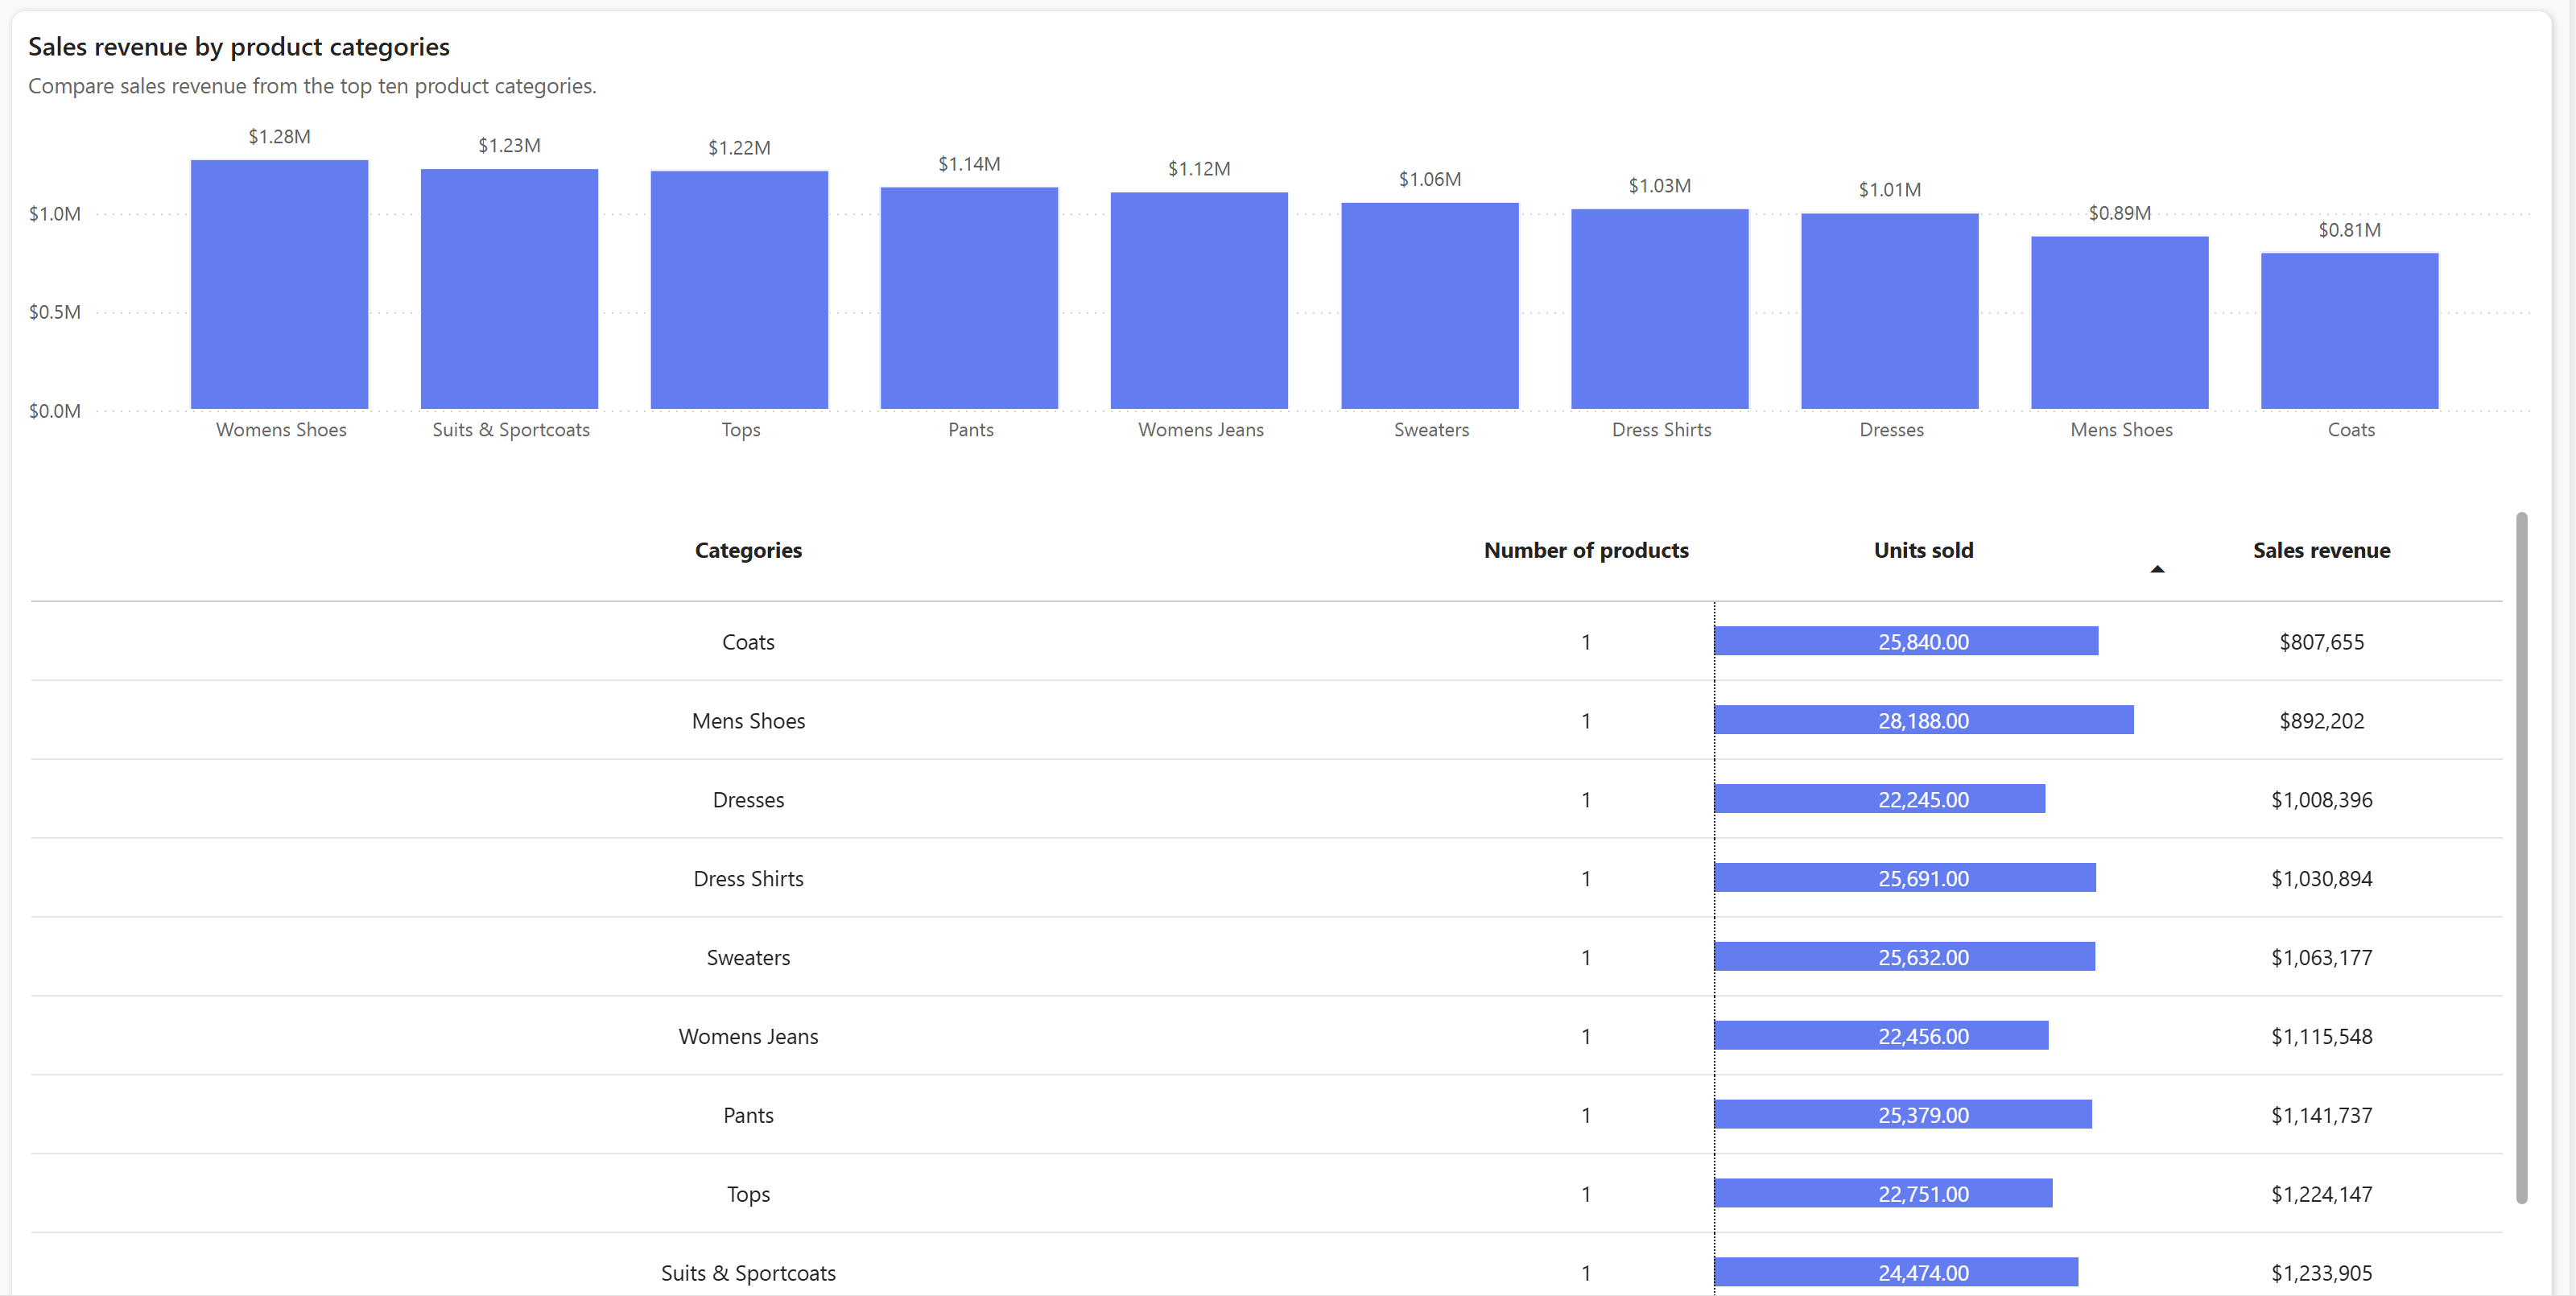The width and height of the screenshot is (2576, 1296).
Task: Click the $1.06M data label
Action: click(1430, 179)
